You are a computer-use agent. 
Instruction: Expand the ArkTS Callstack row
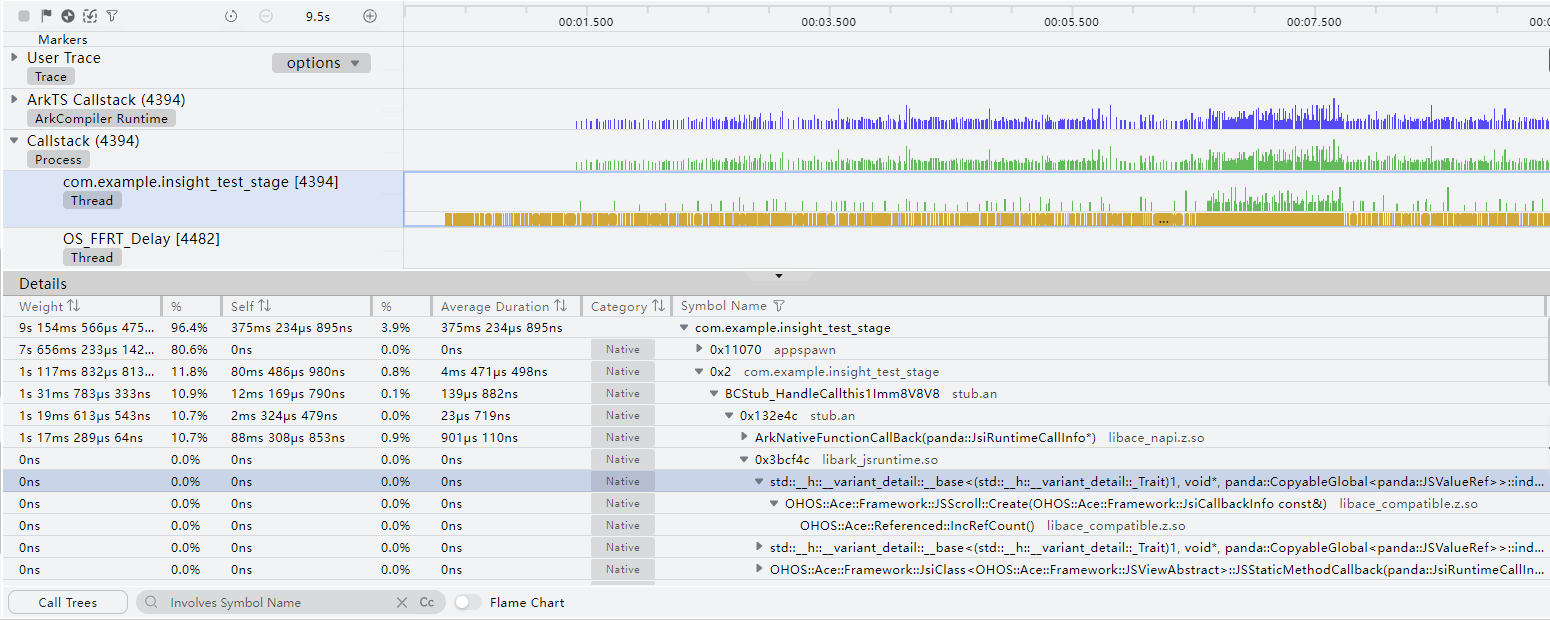pyautogui.click(x=14, y=99)
